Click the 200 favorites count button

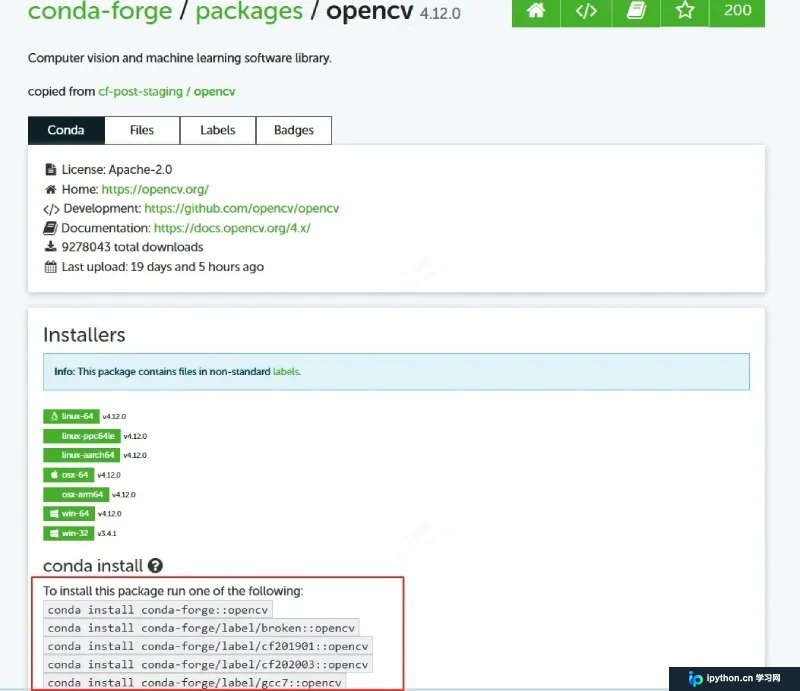tap(737, 11)
